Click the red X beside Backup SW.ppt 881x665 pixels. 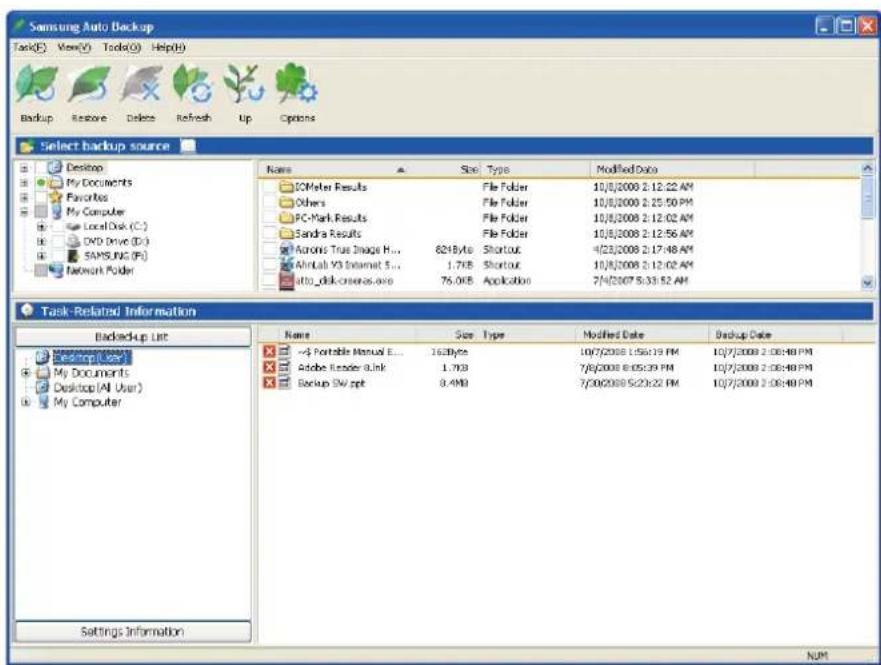point(270,383)
